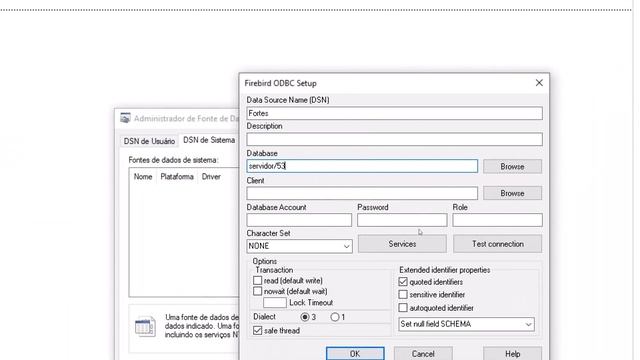640x360 pixels.
Task: Focus the Password field
Action: point(402,220)
